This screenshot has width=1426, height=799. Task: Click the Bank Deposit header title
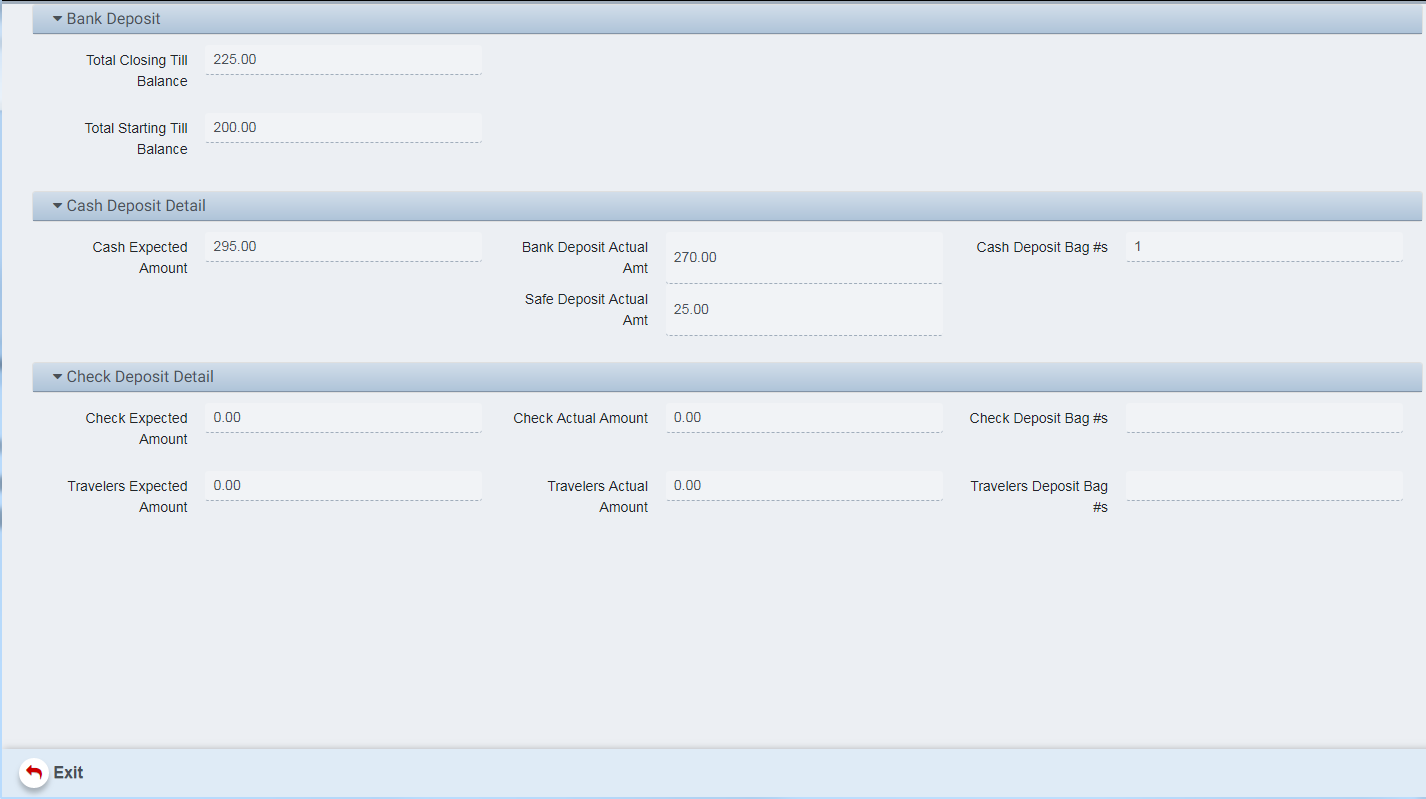click(x=113, y=19)
